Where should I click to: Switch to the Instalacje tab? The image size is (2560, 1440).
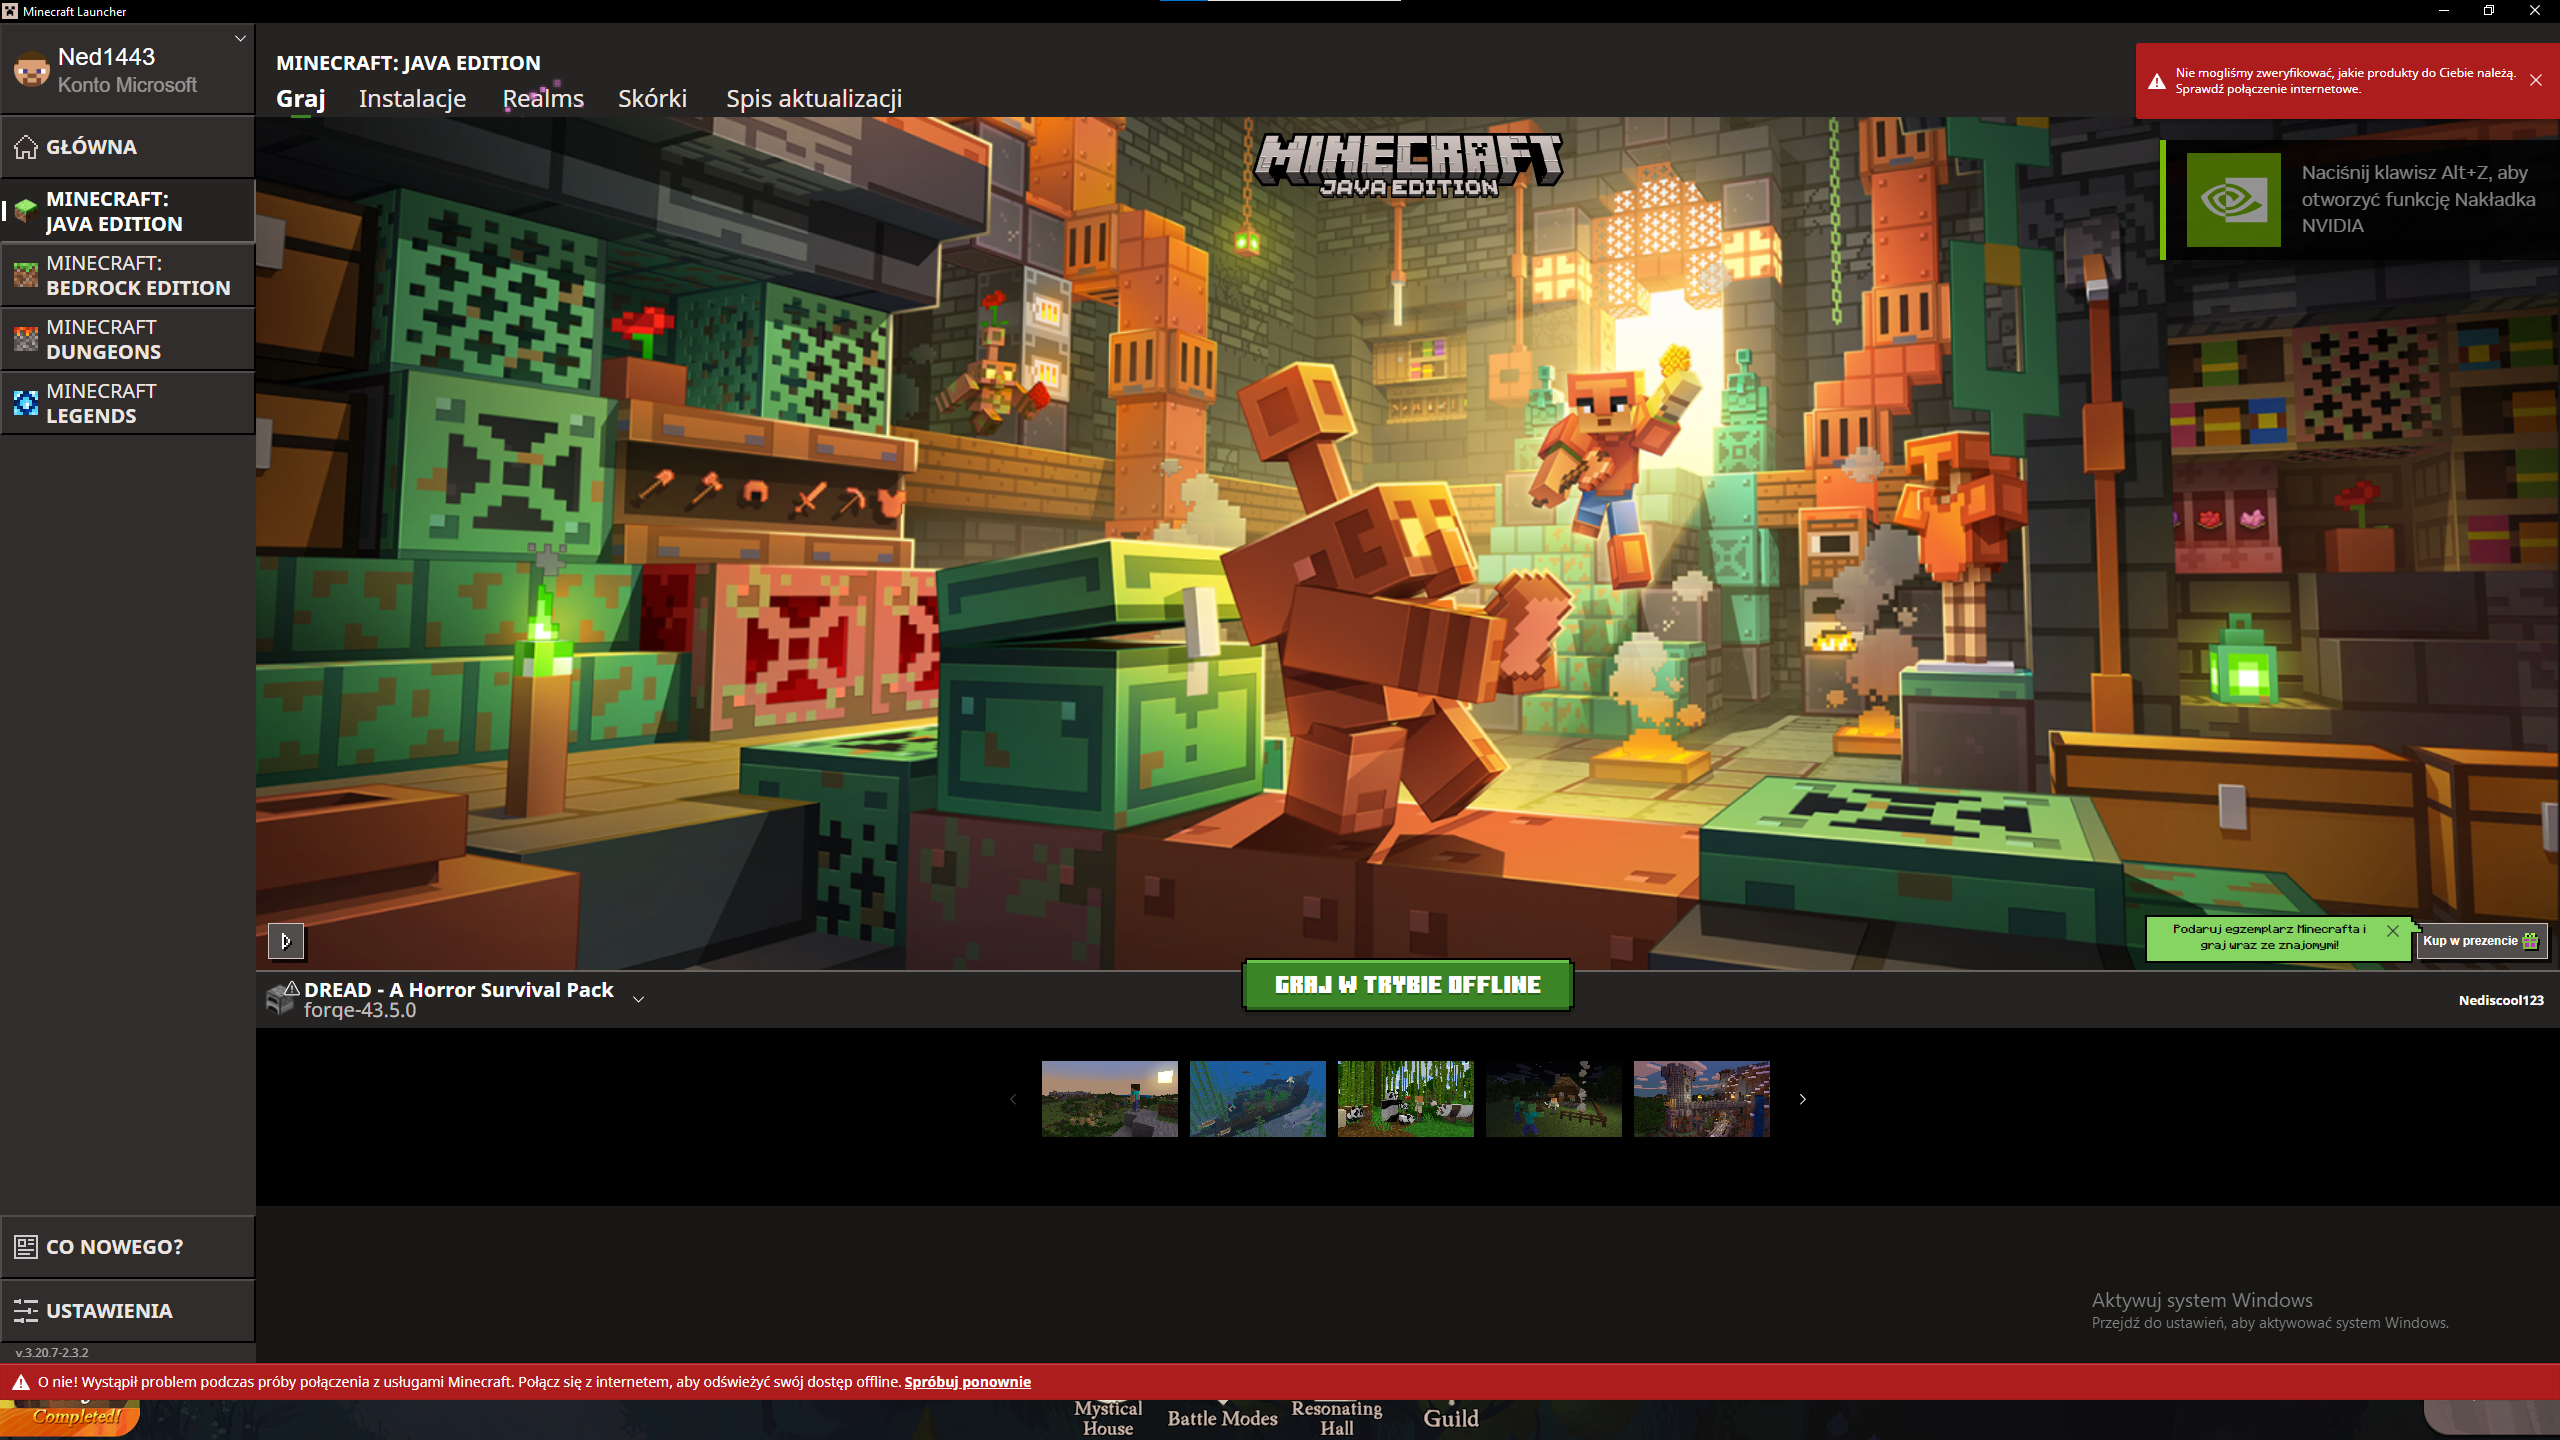click(412, 99)
